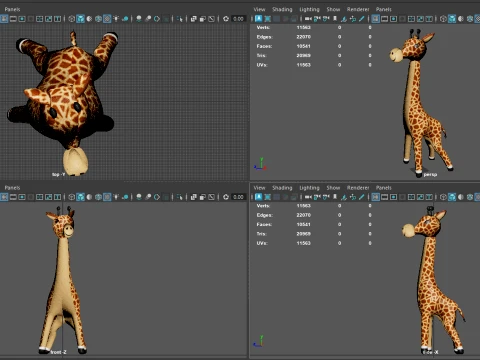This screenshot has width=480, height=360.
Task: Open the Panels menu of the top-Y panel
Action: (12, 9)
